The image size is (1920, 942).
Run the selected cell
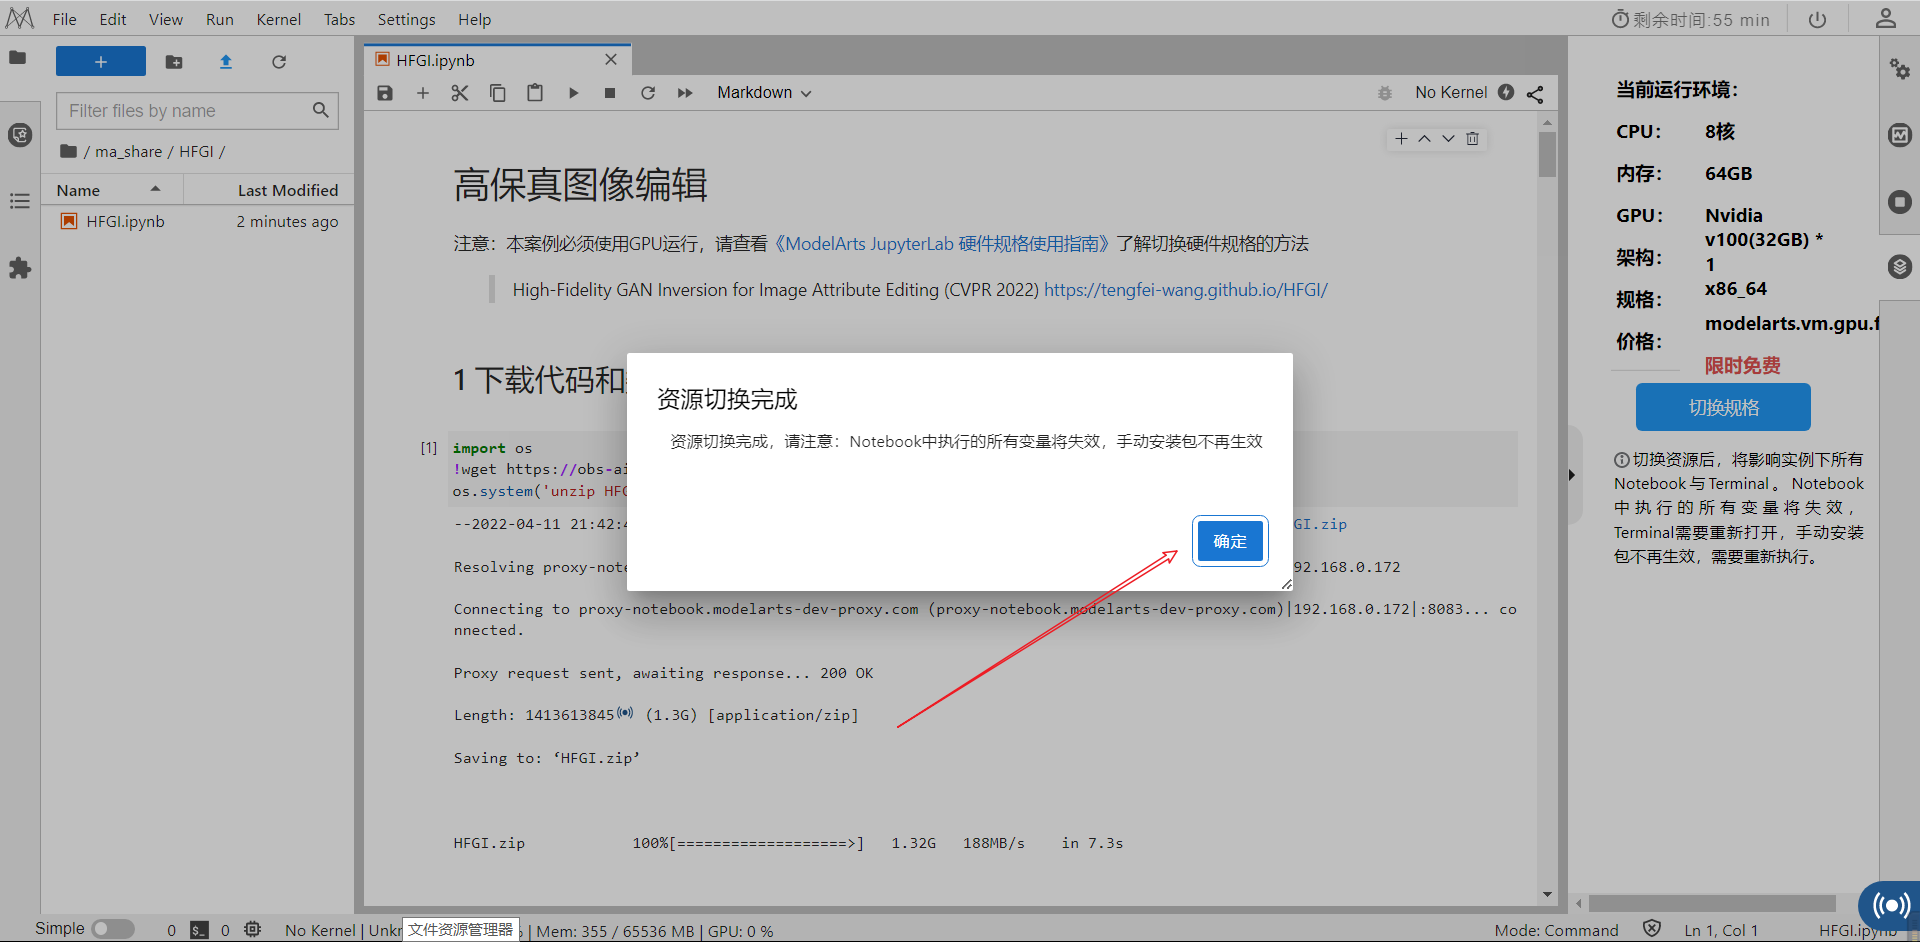pyautogui.click(x=573, y=93)
